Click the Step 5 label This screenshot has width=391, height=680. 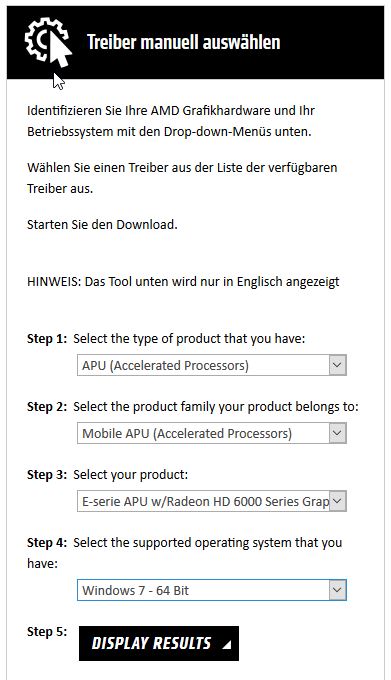(x=47, y=631)
